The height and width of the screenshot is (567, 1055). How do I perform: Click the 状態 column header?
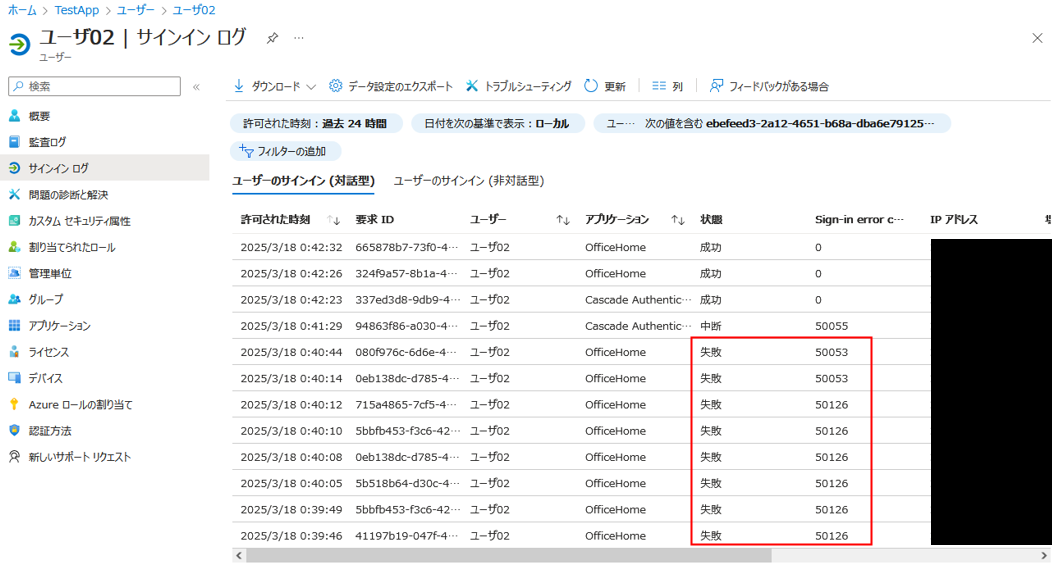(711, 220)
